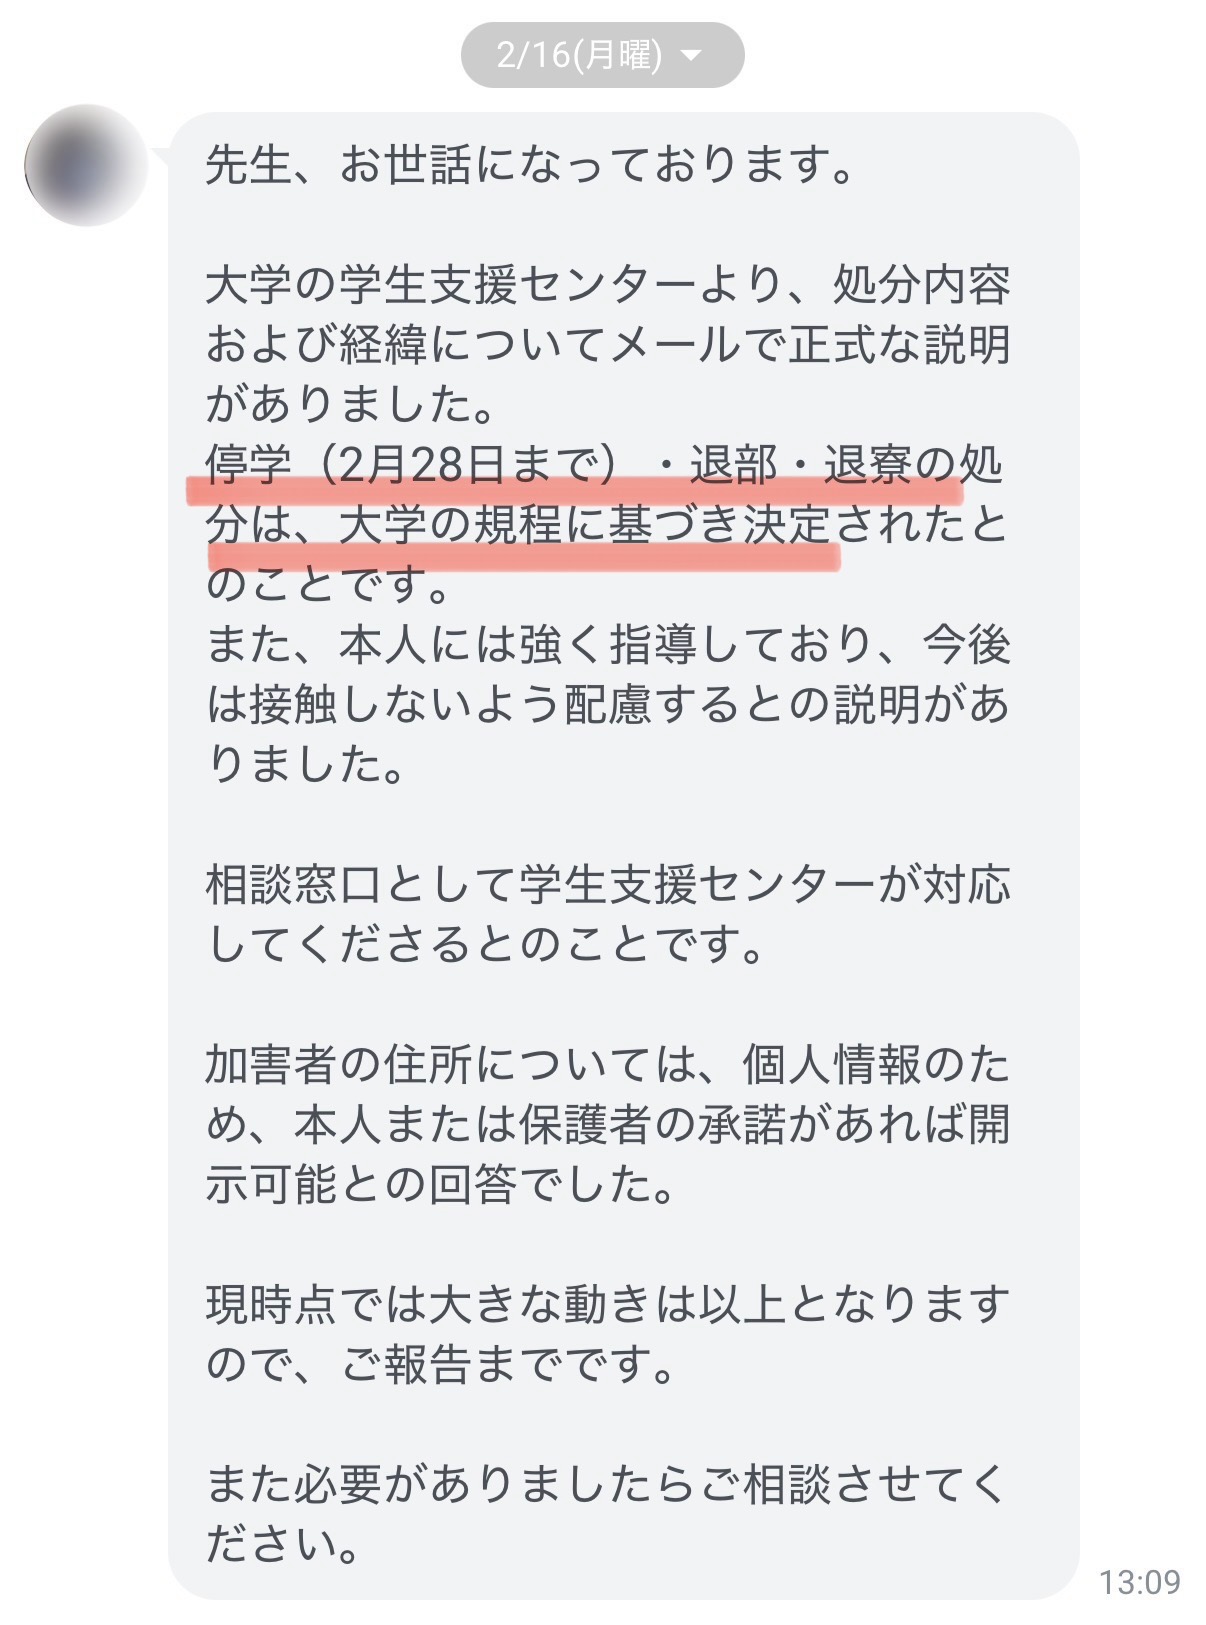Select the closing line また必要がありましたら
Image resolution: width=1206 pixels, height=1625 pixels.
(x=608, y=1485)
